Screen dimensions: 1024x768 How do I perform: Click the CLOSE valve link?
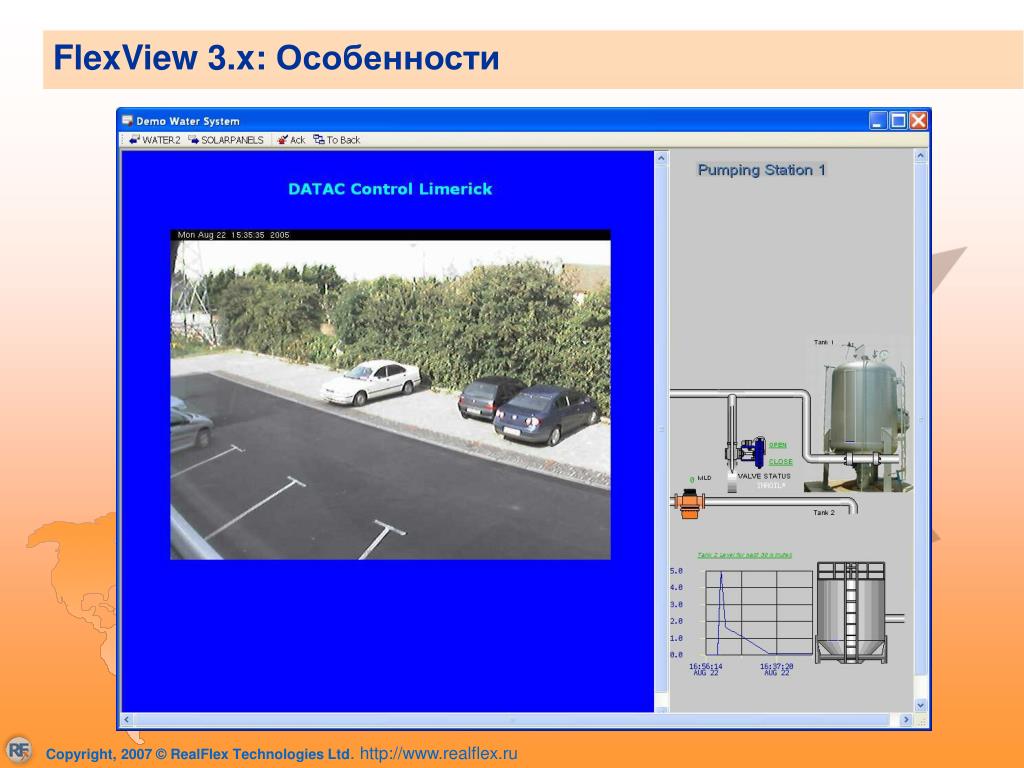(x=780, y=461)
